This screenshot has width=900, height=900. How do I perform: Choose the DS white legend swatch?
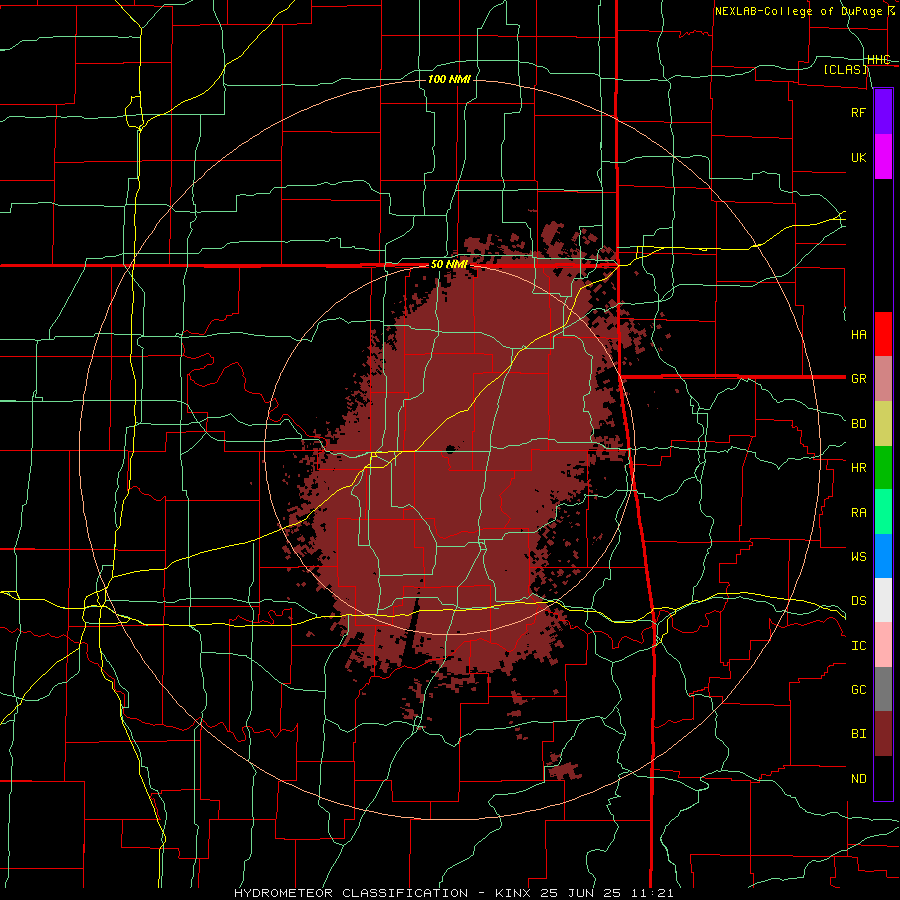(883, 600)
